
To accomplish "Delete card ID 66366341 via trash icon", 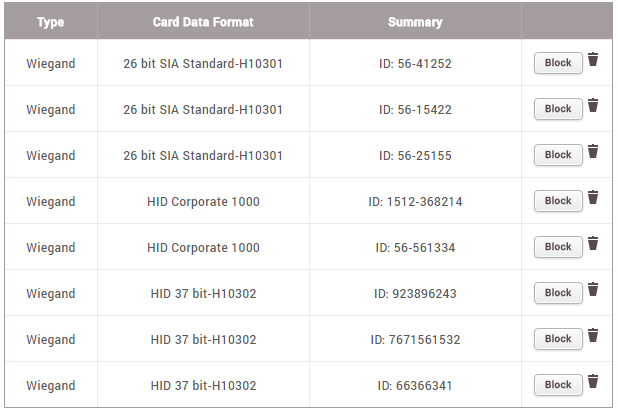I will 593,382.
